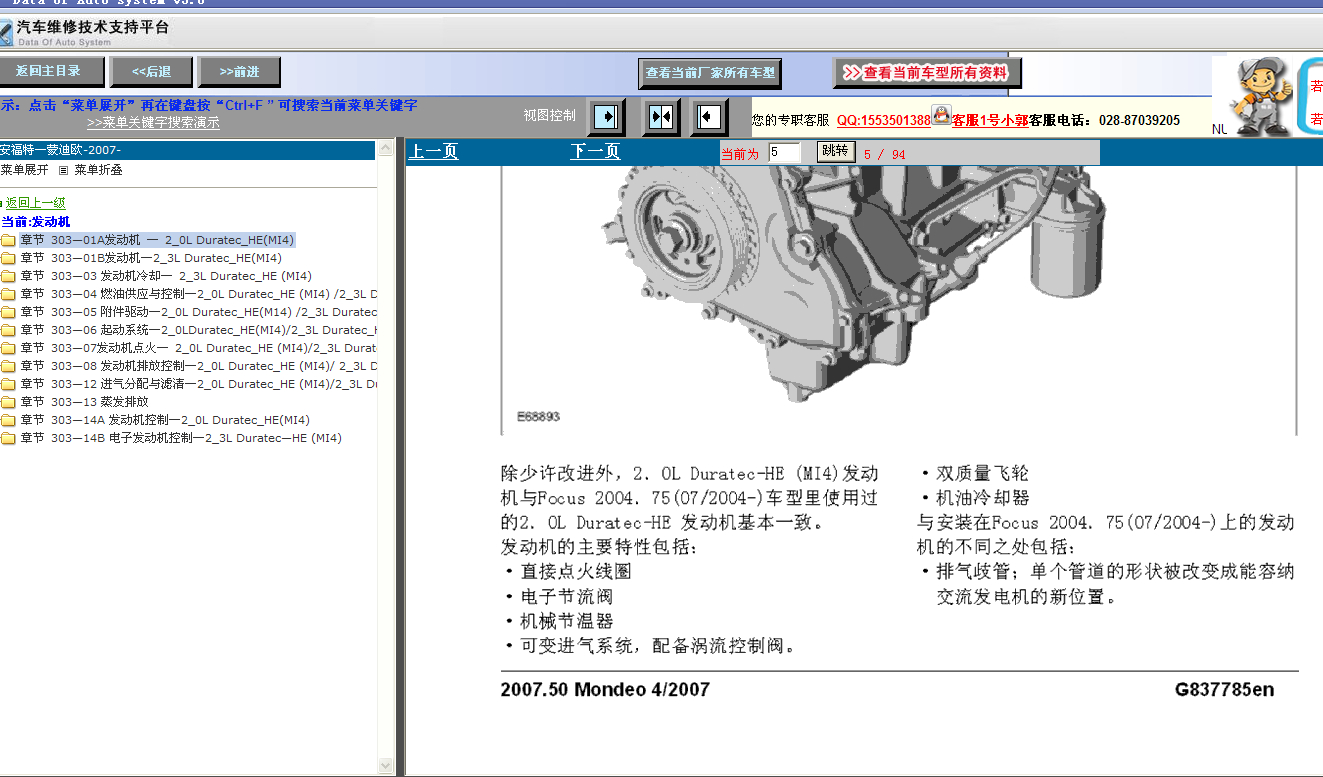Click 2007.50 Mondeo 4/2007 footer text

605,690
